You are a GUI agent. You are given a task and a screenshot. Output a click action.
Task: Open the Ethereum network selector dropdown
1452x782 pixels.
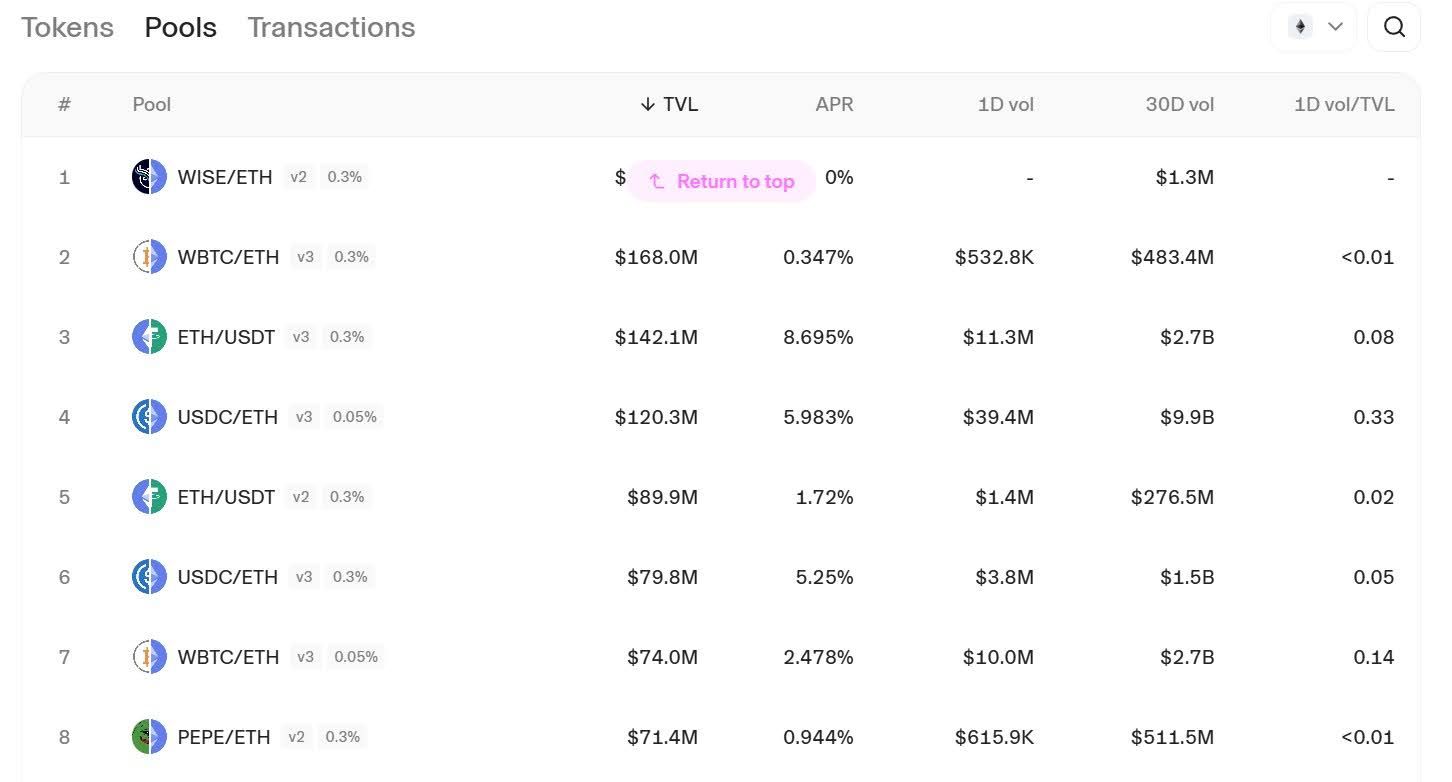click(x=1314, y=27)
